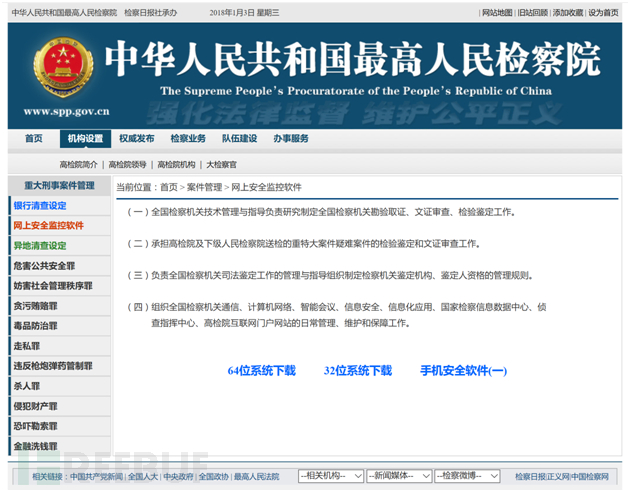Expand the 新闻媒体 dropdown
630x492 pixels.
[399, 476]
